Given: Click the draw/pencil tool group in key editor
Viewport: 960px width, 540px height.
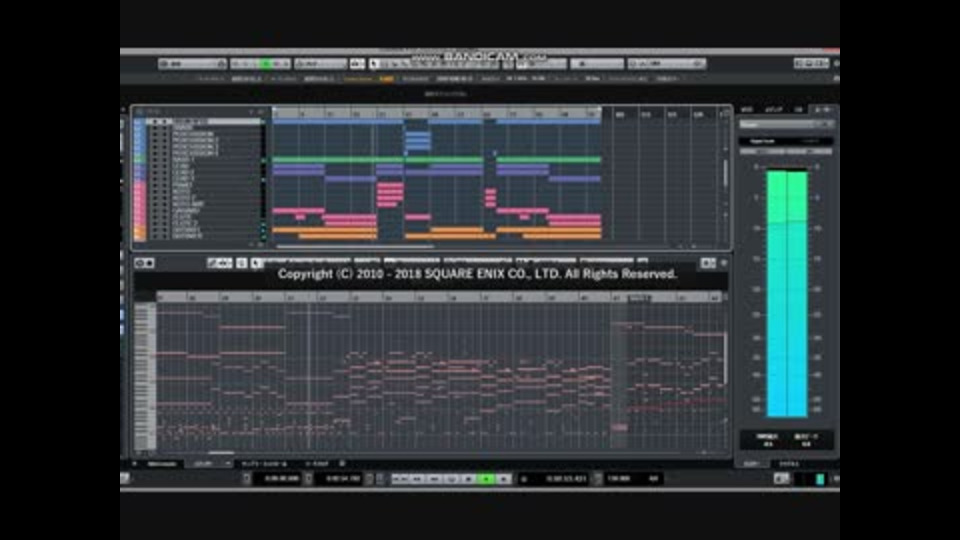Looking at the screenshot, I should pos(219,263).
